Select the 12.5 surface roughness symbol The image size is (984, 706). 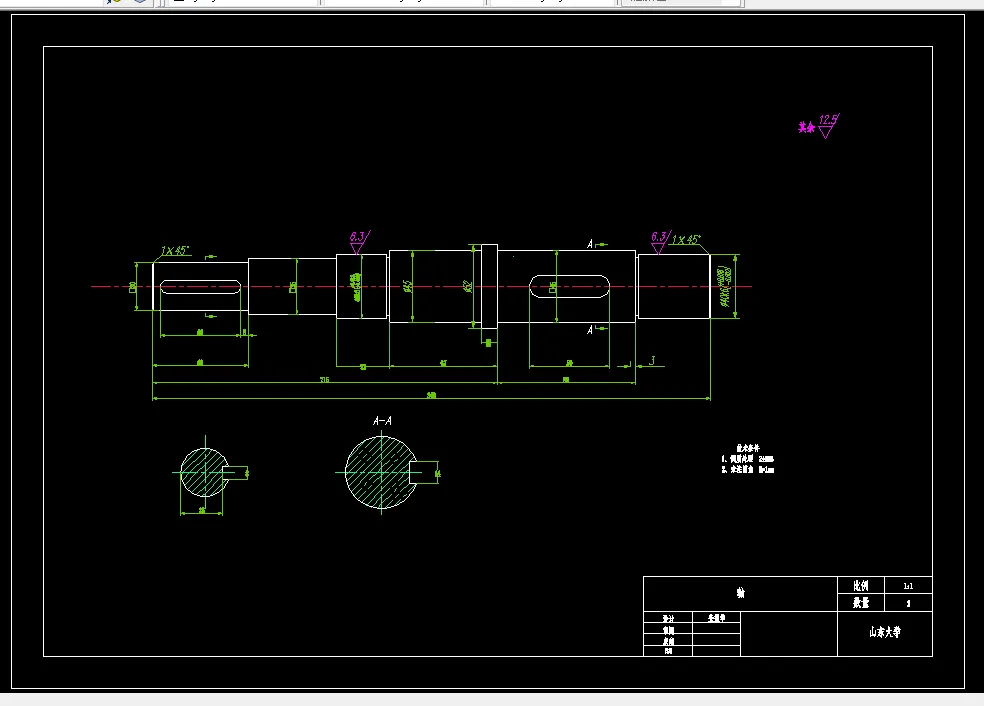click(828, 126)
